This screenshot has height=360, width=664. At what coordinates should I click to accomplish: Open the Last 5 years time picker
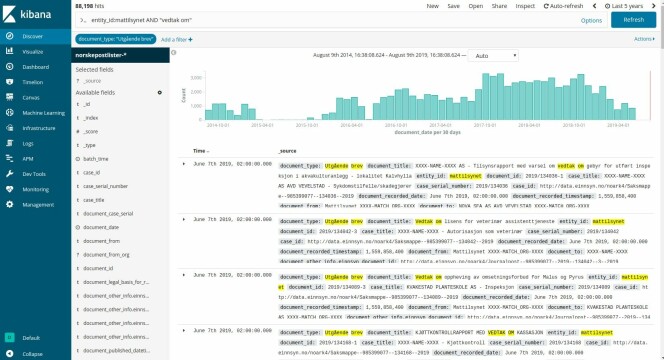coord(624,6)
